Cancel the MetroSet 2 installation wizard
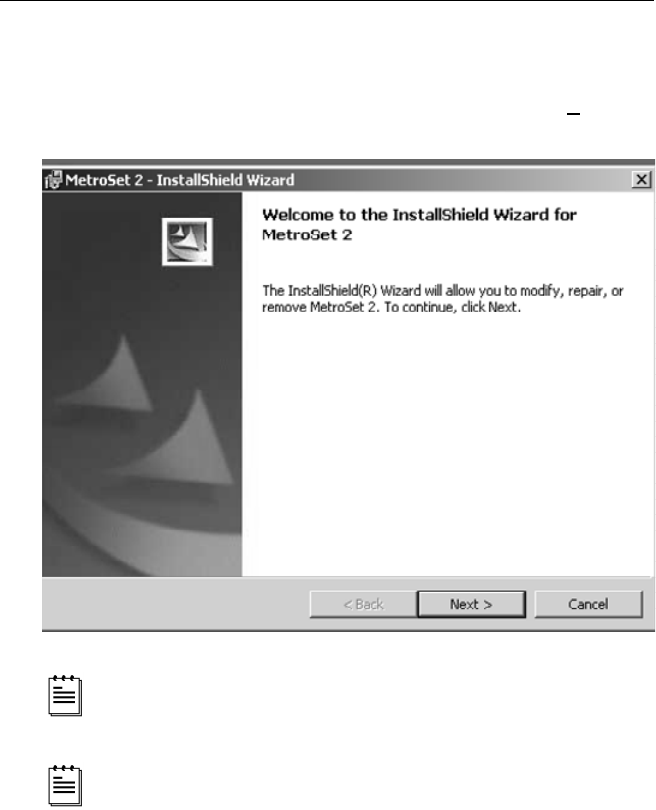The height and width of the screenshot is (810, 656). coord(588,604)
